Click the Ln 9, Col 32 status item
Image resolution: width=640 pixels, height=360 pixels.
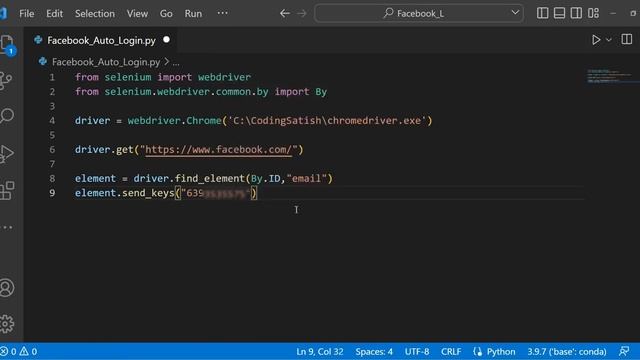coord(320,351)
